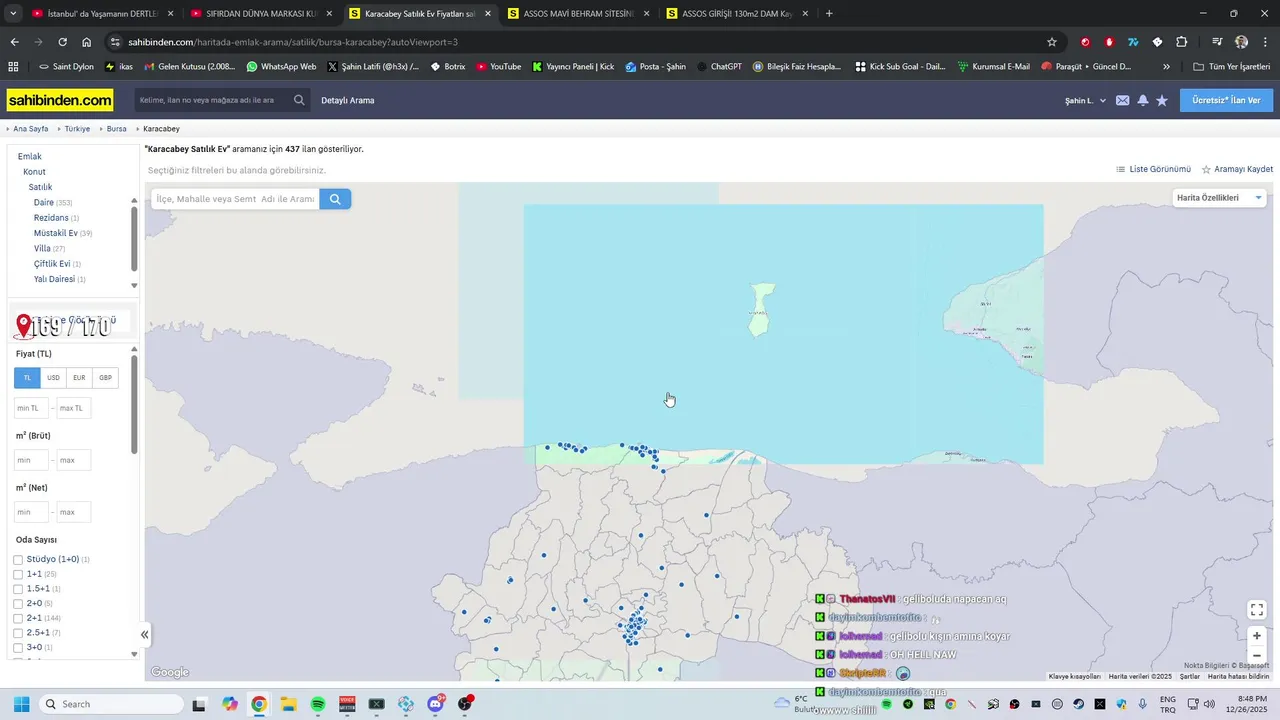The width and height of the screenshot is (1280, 720).
Task: Bookmark this page with the star icon
Action: (x=1052, y=42)
